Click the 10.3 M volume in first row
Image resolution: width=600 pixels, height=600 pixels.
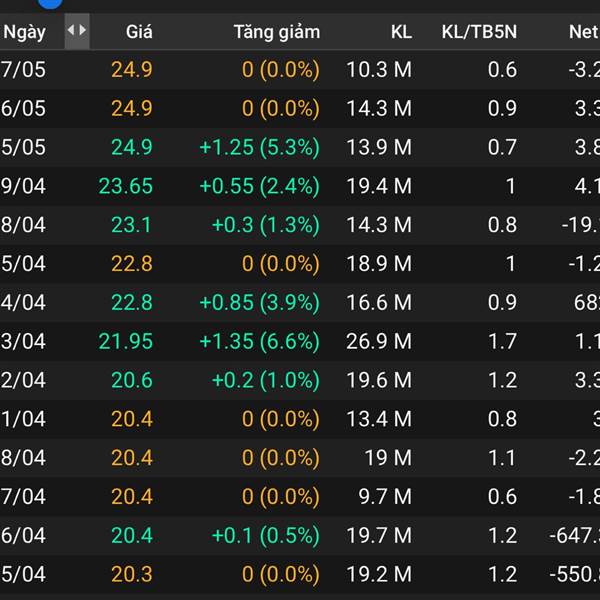click(378, 70)
